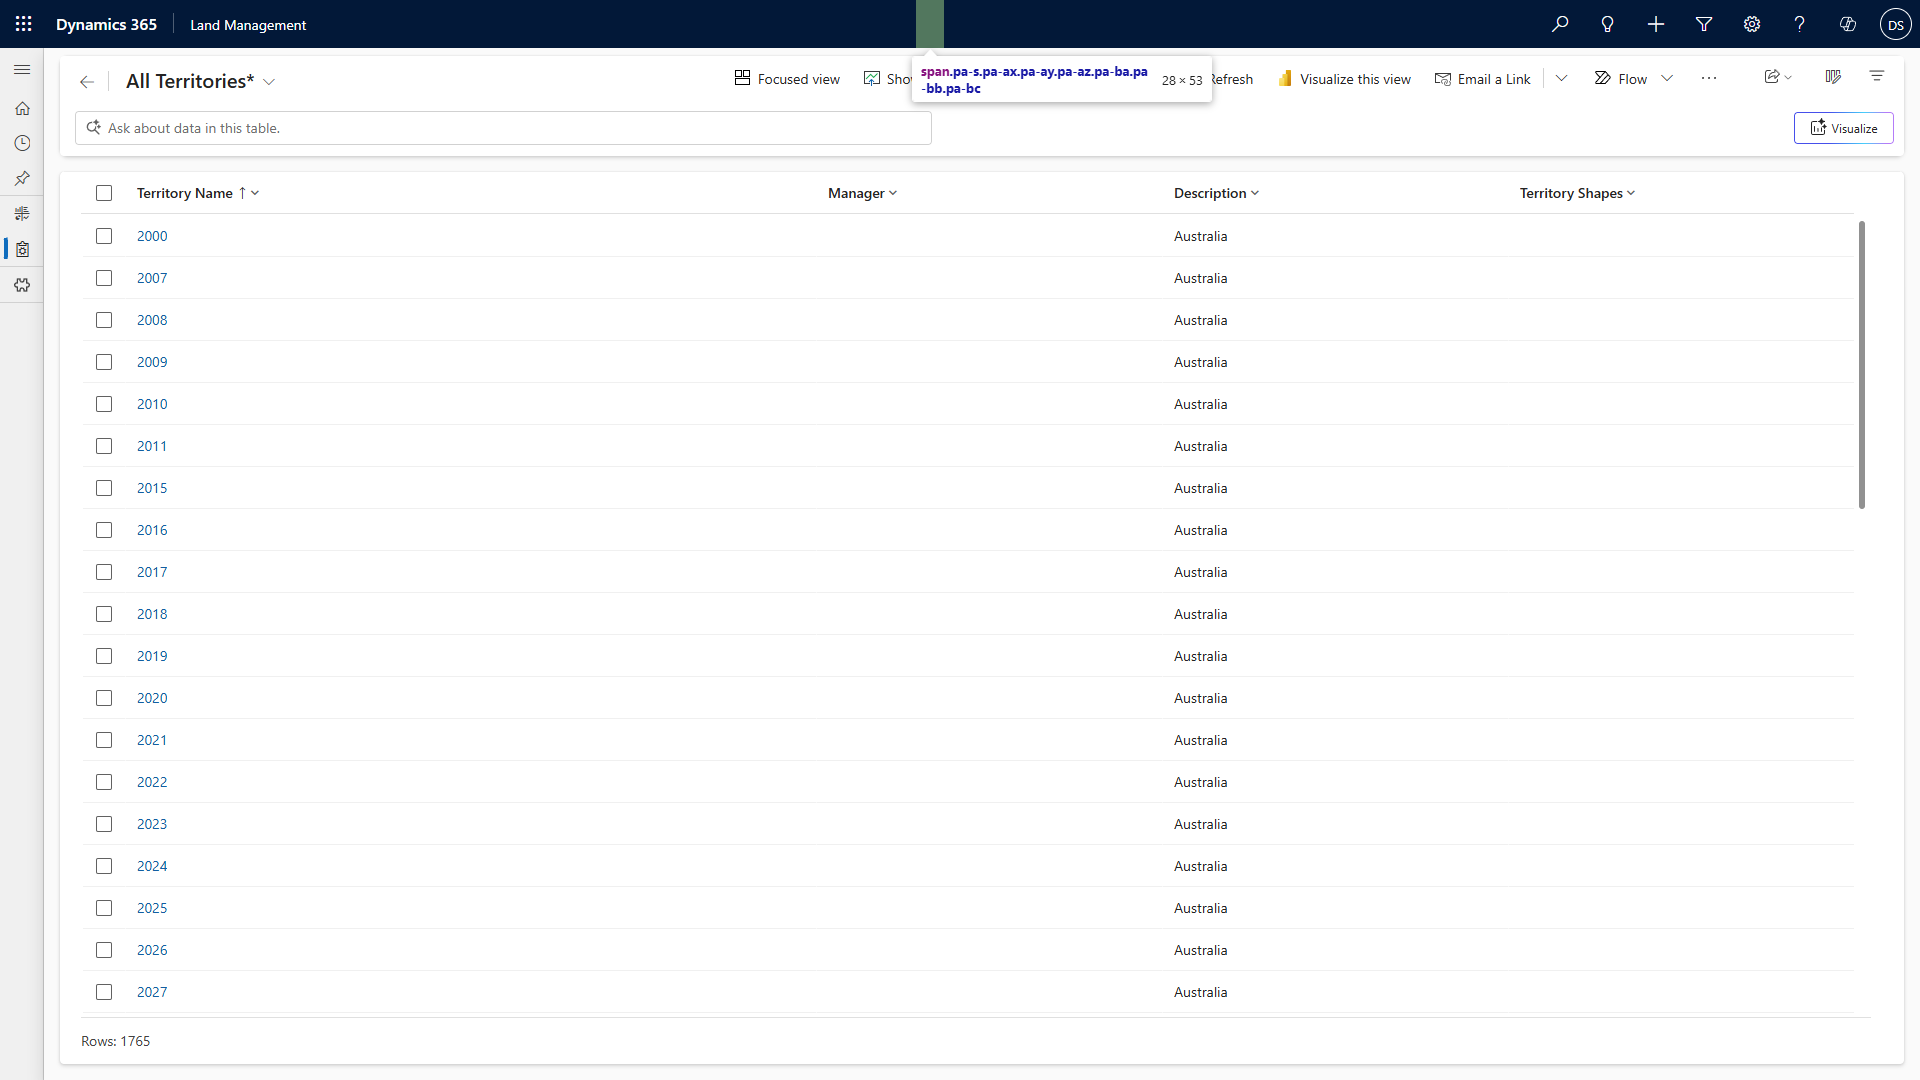Open the app launcher waffle icon

click(22, 24)
